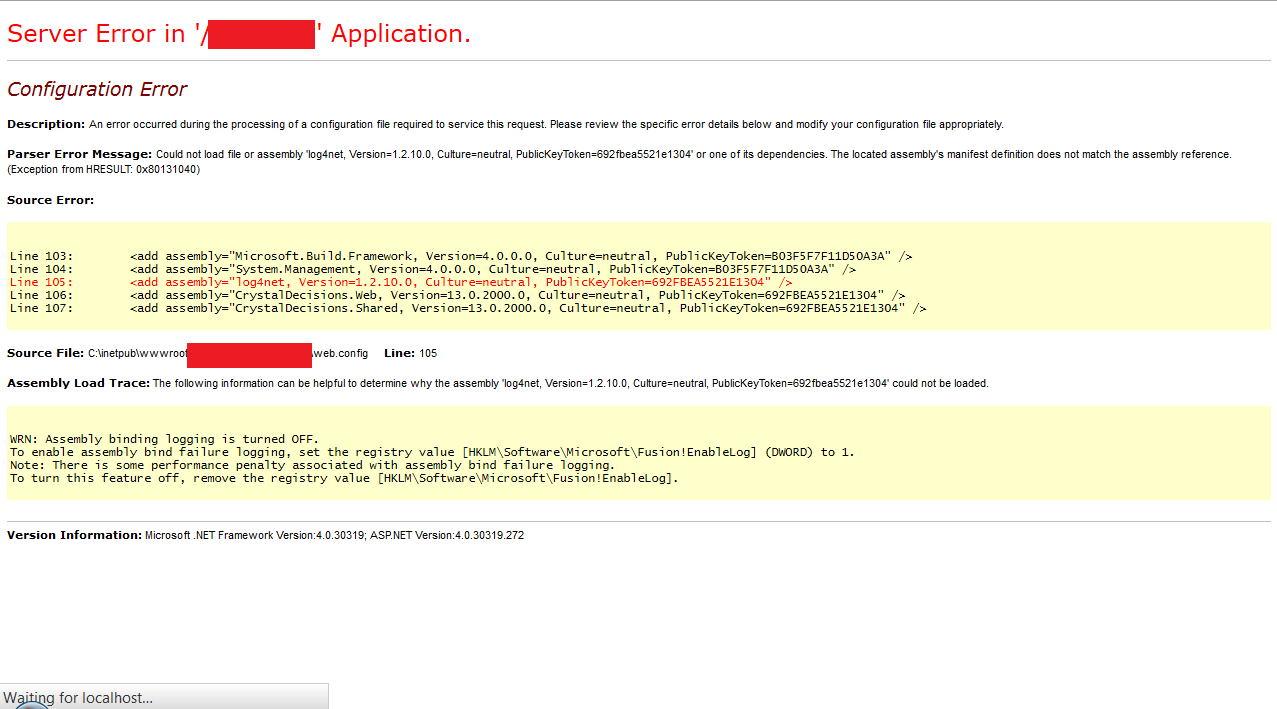Click the 'Assembly Load Trace:' label
The height and width of the screenshot is (709, 1277).
[x=78, y=383]
